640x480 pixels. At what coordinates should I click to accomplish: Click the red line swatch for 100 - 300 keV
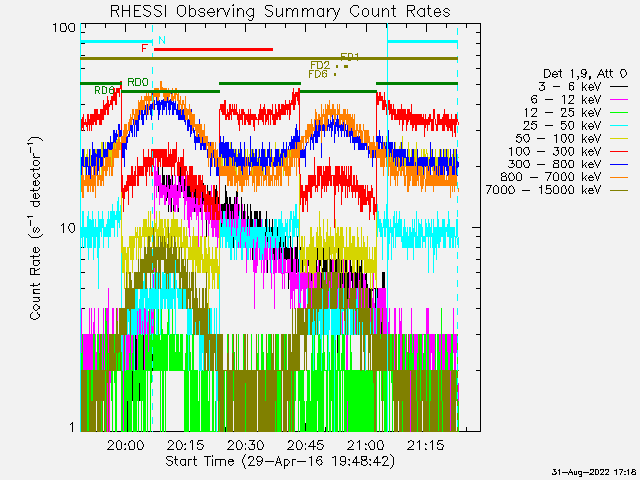[619, 151]
